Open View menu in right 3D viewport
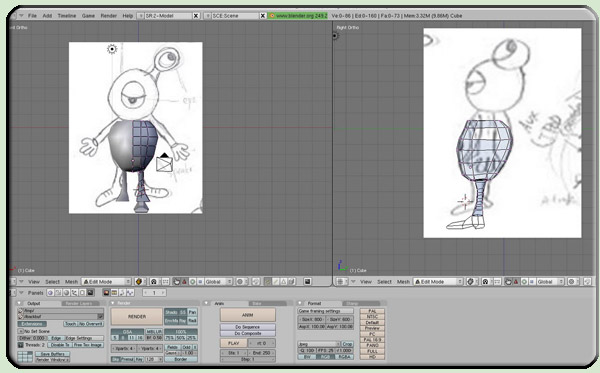The image size is (600, 373). (x=366, y=282)
